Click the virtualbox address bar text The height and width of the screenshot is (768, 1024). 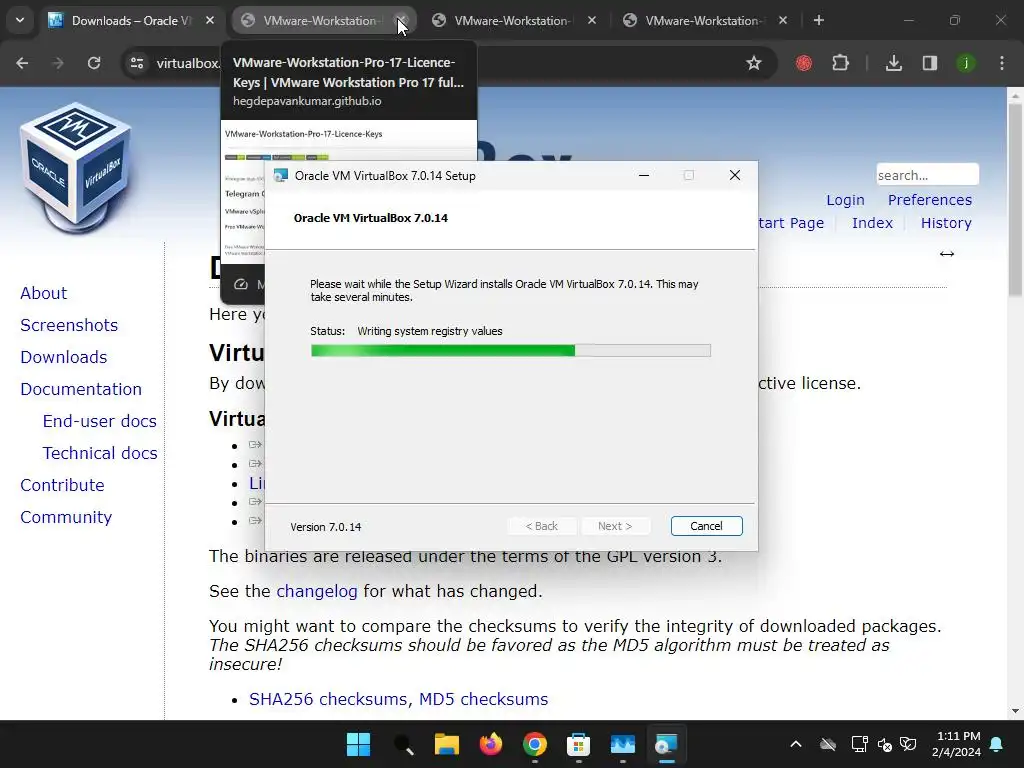[188, 63]
